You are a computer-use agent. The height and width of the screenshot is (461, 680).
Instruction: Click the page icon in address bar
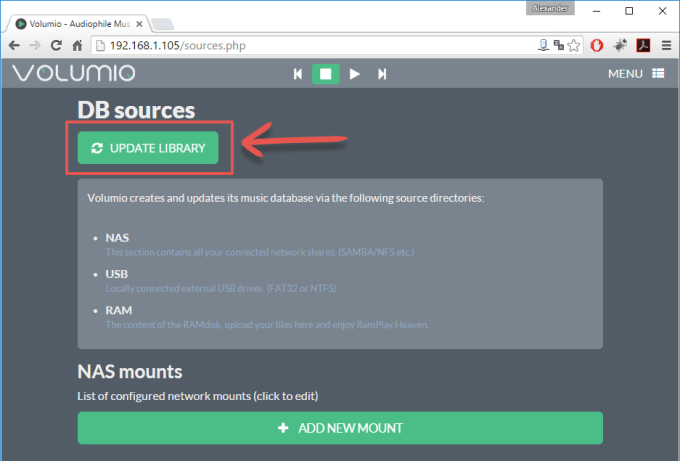(101, 46)
